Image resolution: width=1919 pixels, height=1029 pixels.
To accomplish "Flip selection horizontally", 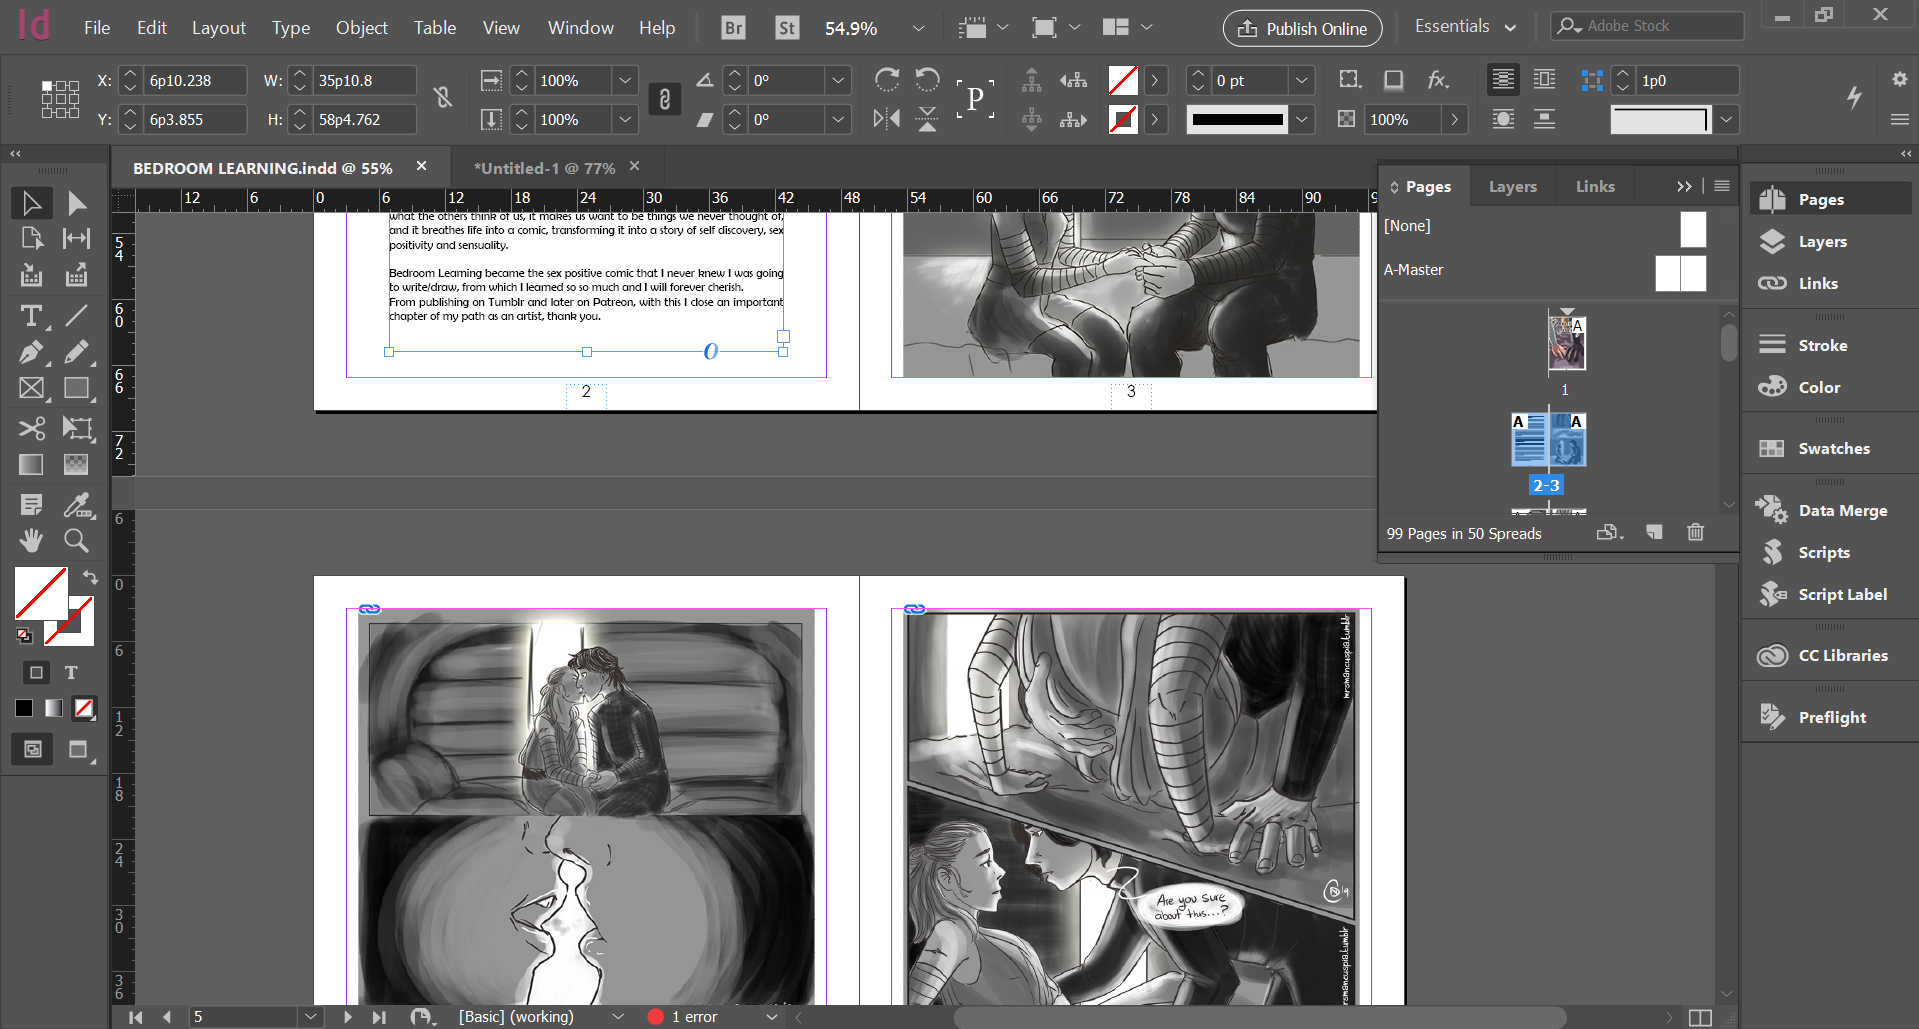I will [886, 119].
